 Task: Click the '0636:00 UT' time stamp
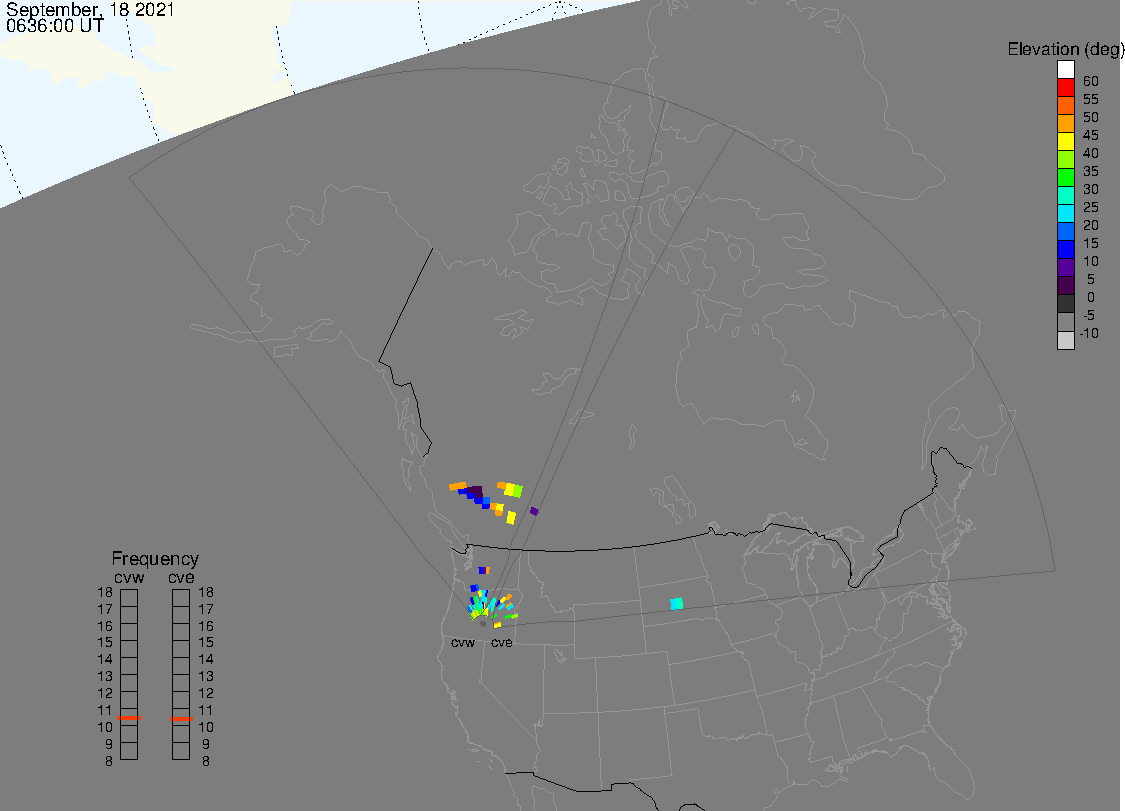click(x=55, y=26)
